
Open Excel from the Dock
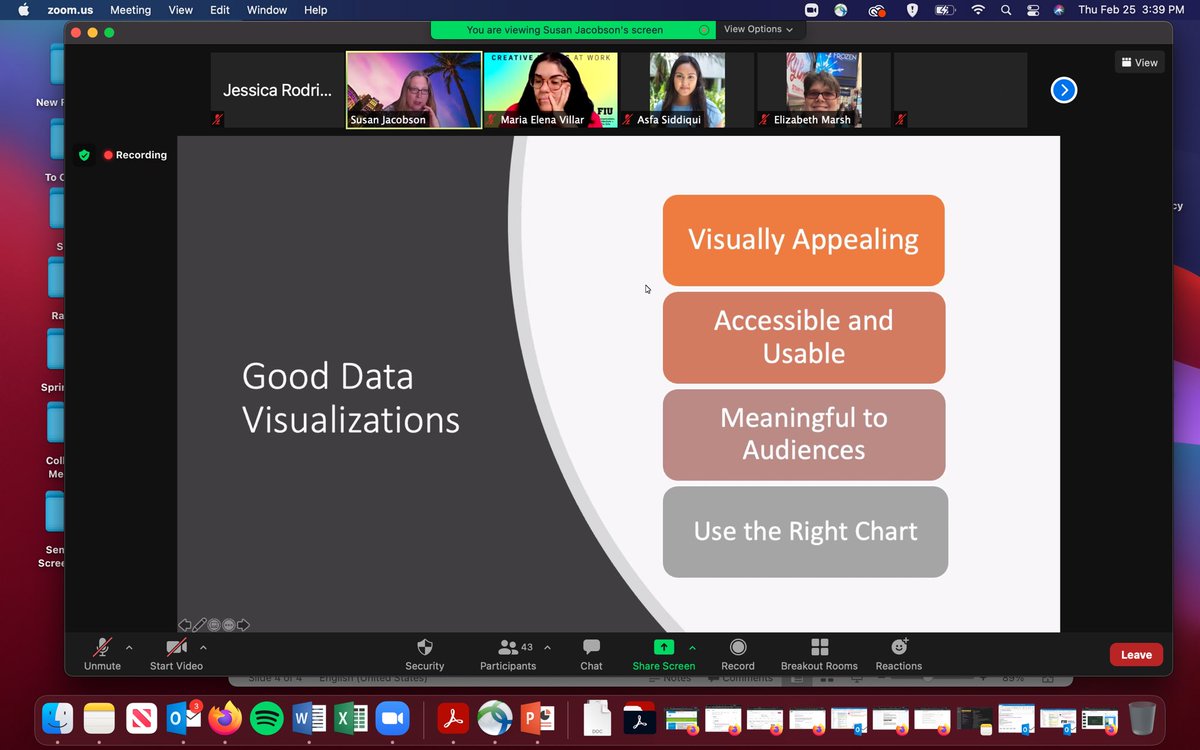tap(350, 718)
